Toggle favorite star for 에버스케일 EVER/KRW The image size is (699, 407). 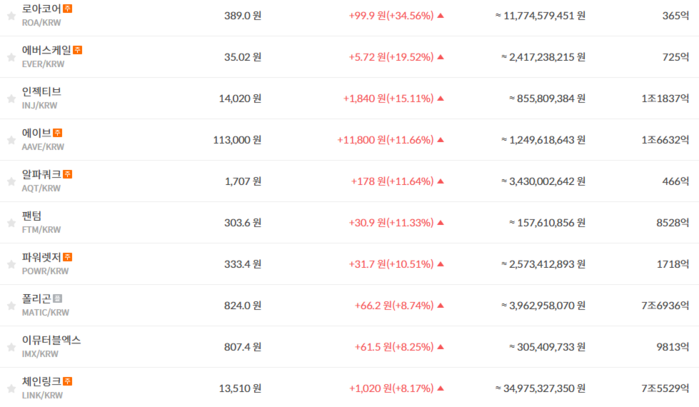tap(11, 58)
